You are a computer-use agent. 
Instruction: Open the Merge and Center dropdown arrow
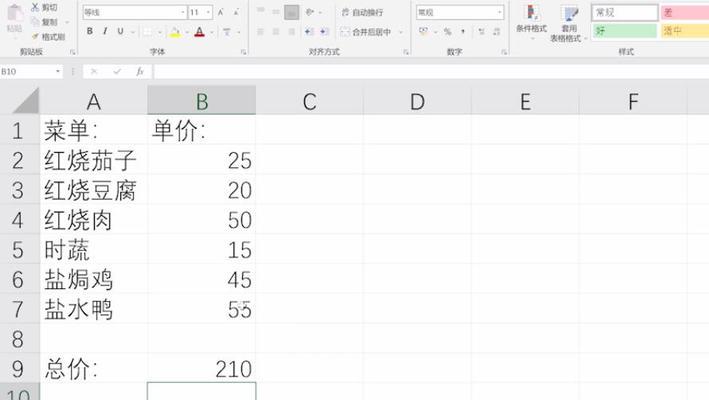[400, 32]
